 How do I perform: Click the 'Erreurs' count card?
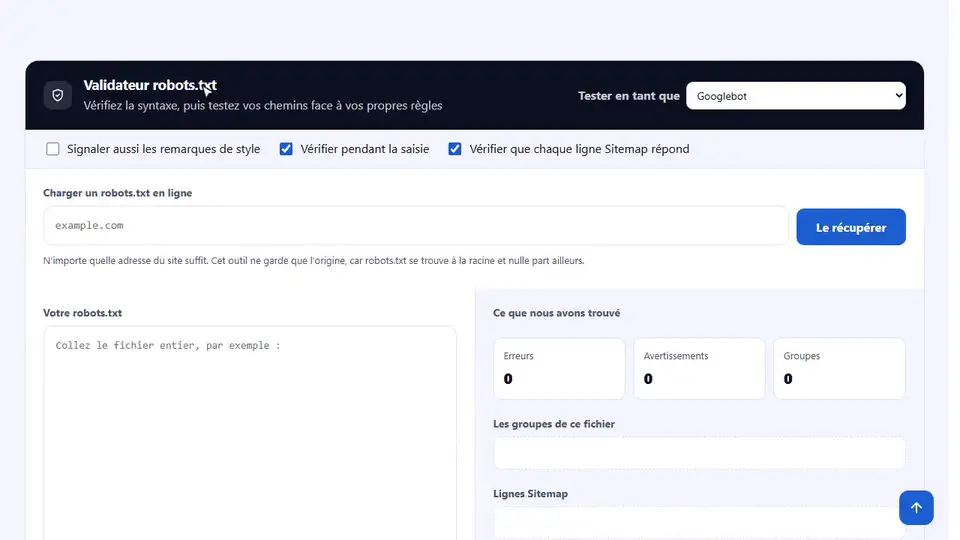click(559, 369)
